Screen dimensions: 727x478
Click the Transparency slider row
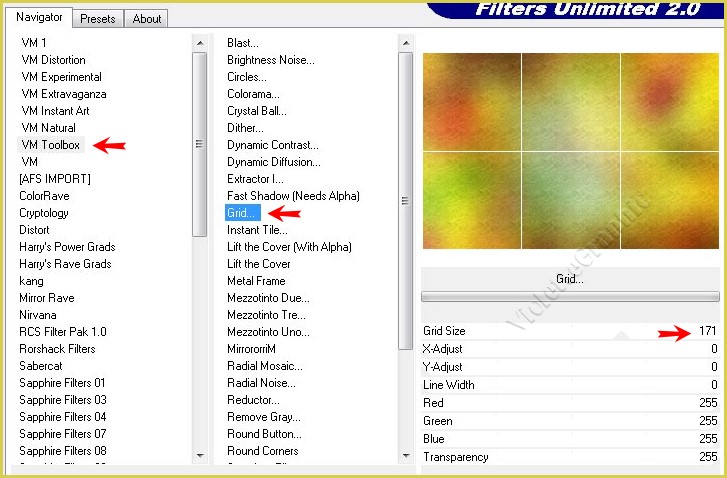pos(570,457)
